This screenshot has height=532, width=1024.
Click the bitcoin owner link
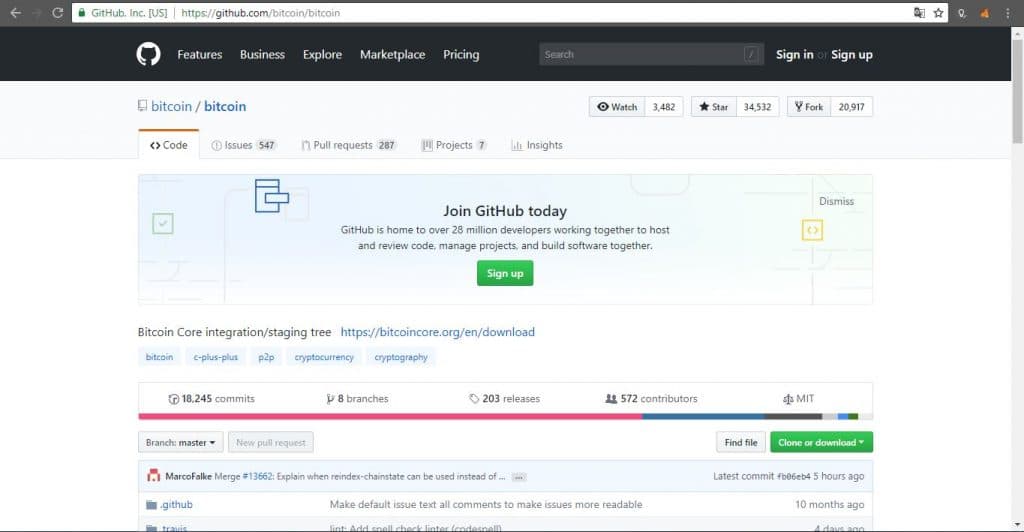point(171,106)
